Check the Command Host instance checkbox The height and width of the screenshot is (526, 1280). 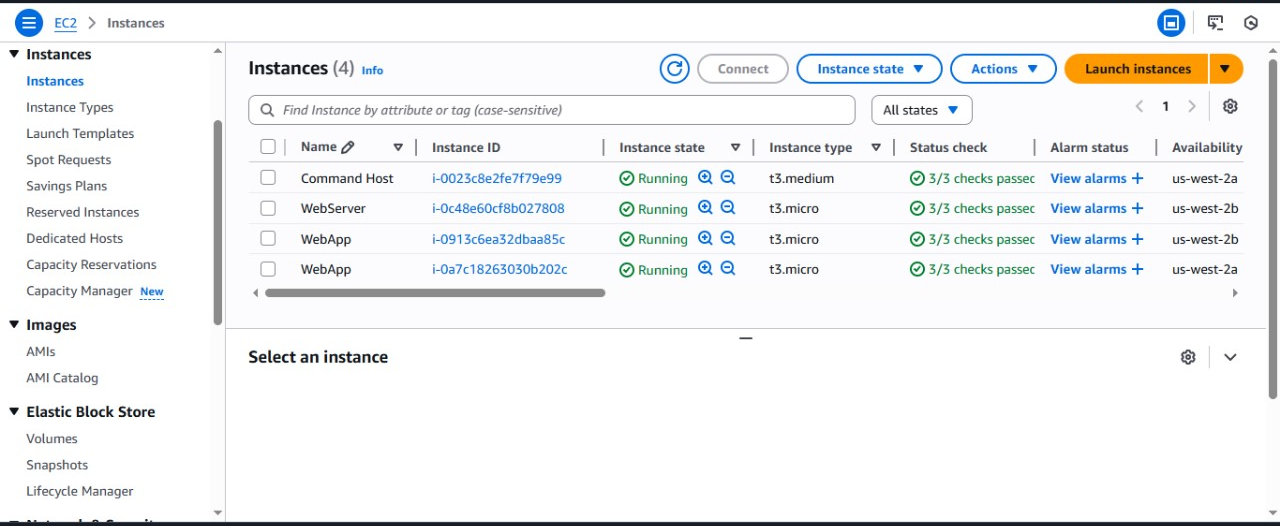267,178
